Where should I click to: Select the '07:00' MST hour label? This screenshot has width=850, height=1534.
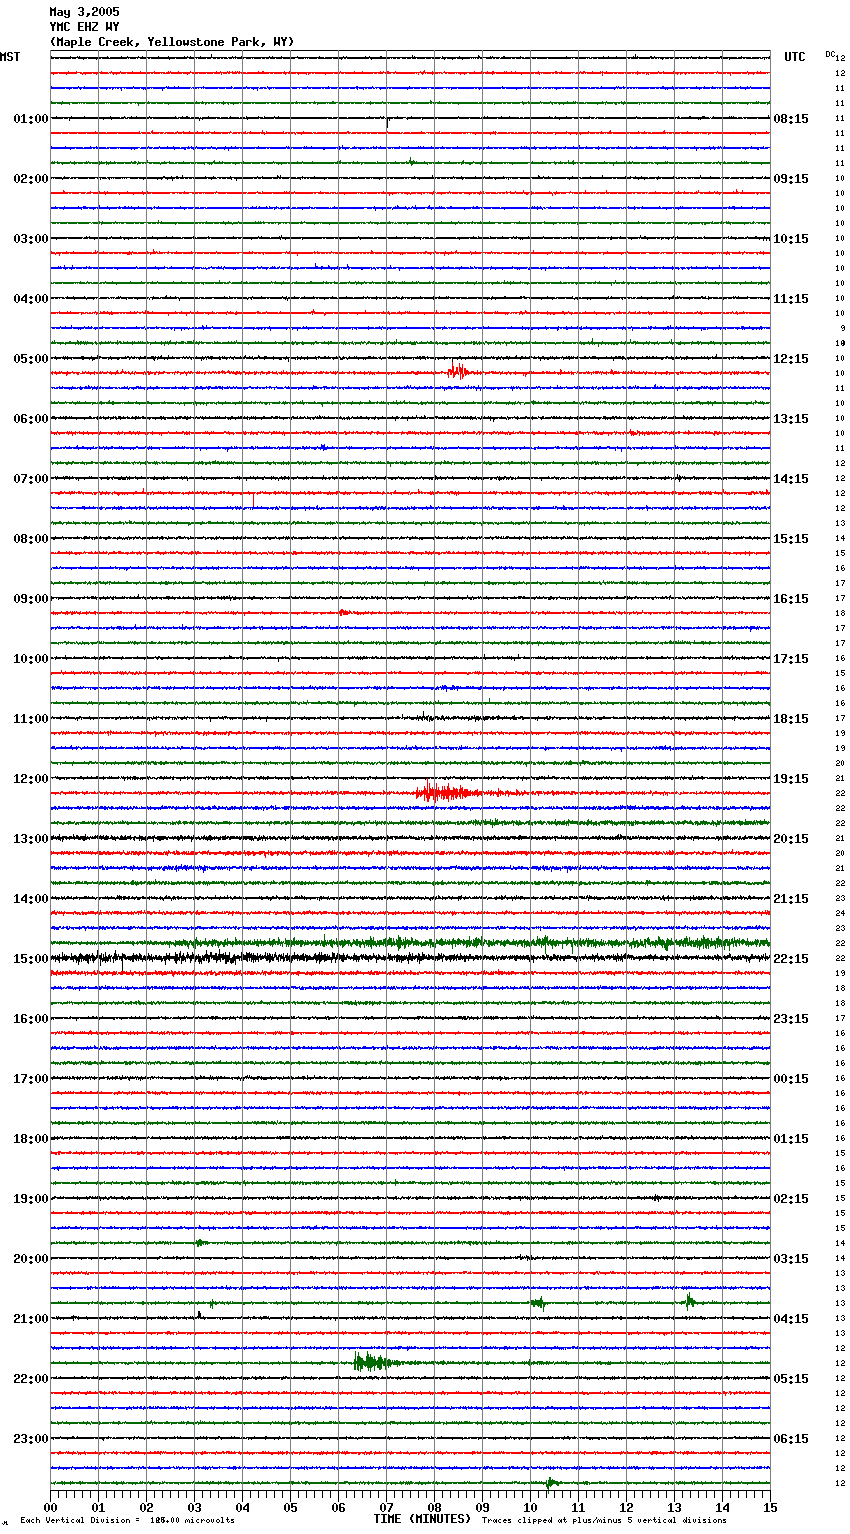[x=31, y=479]
